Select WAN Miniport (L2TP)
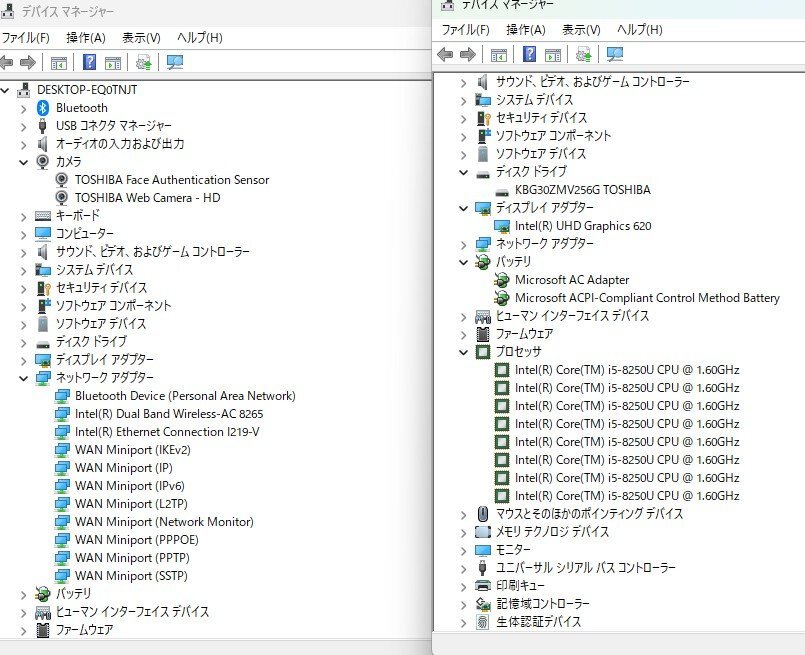Image resolution: width=805 pixels, height=655 pixels. 131,504
